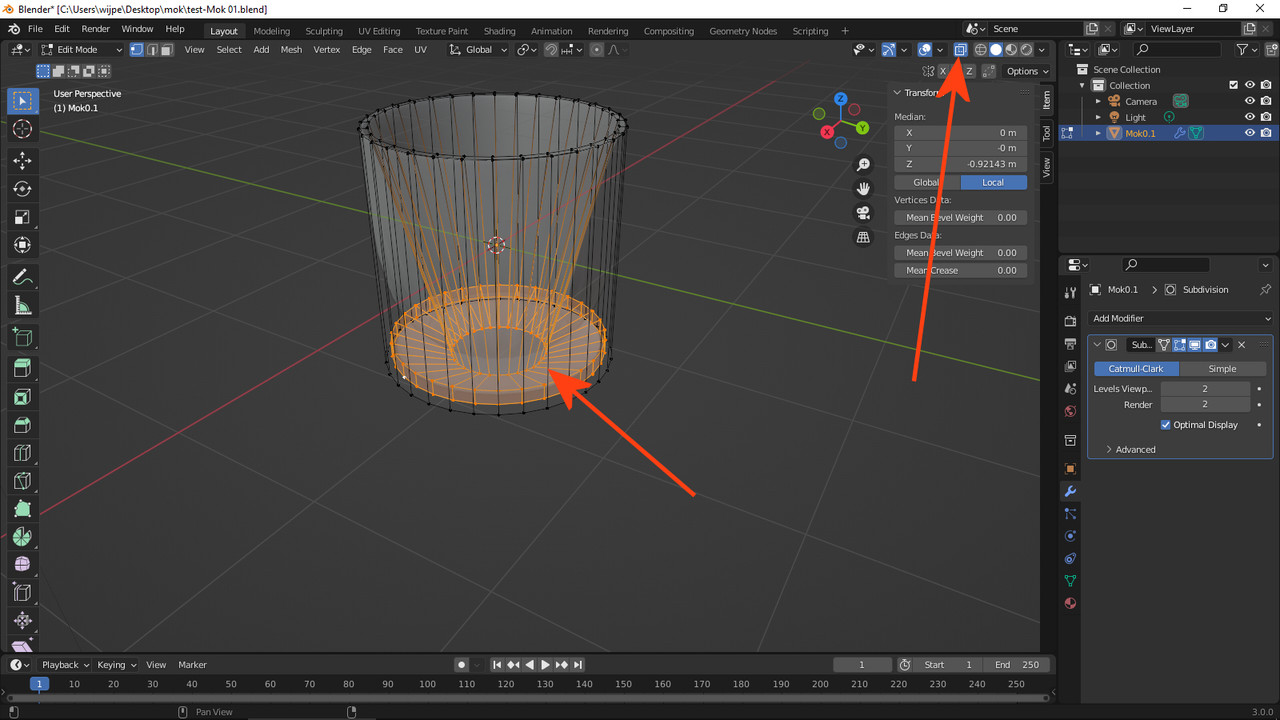Select the Transform tool
This screenshot has height=720, width=1280.
(23, 245)
